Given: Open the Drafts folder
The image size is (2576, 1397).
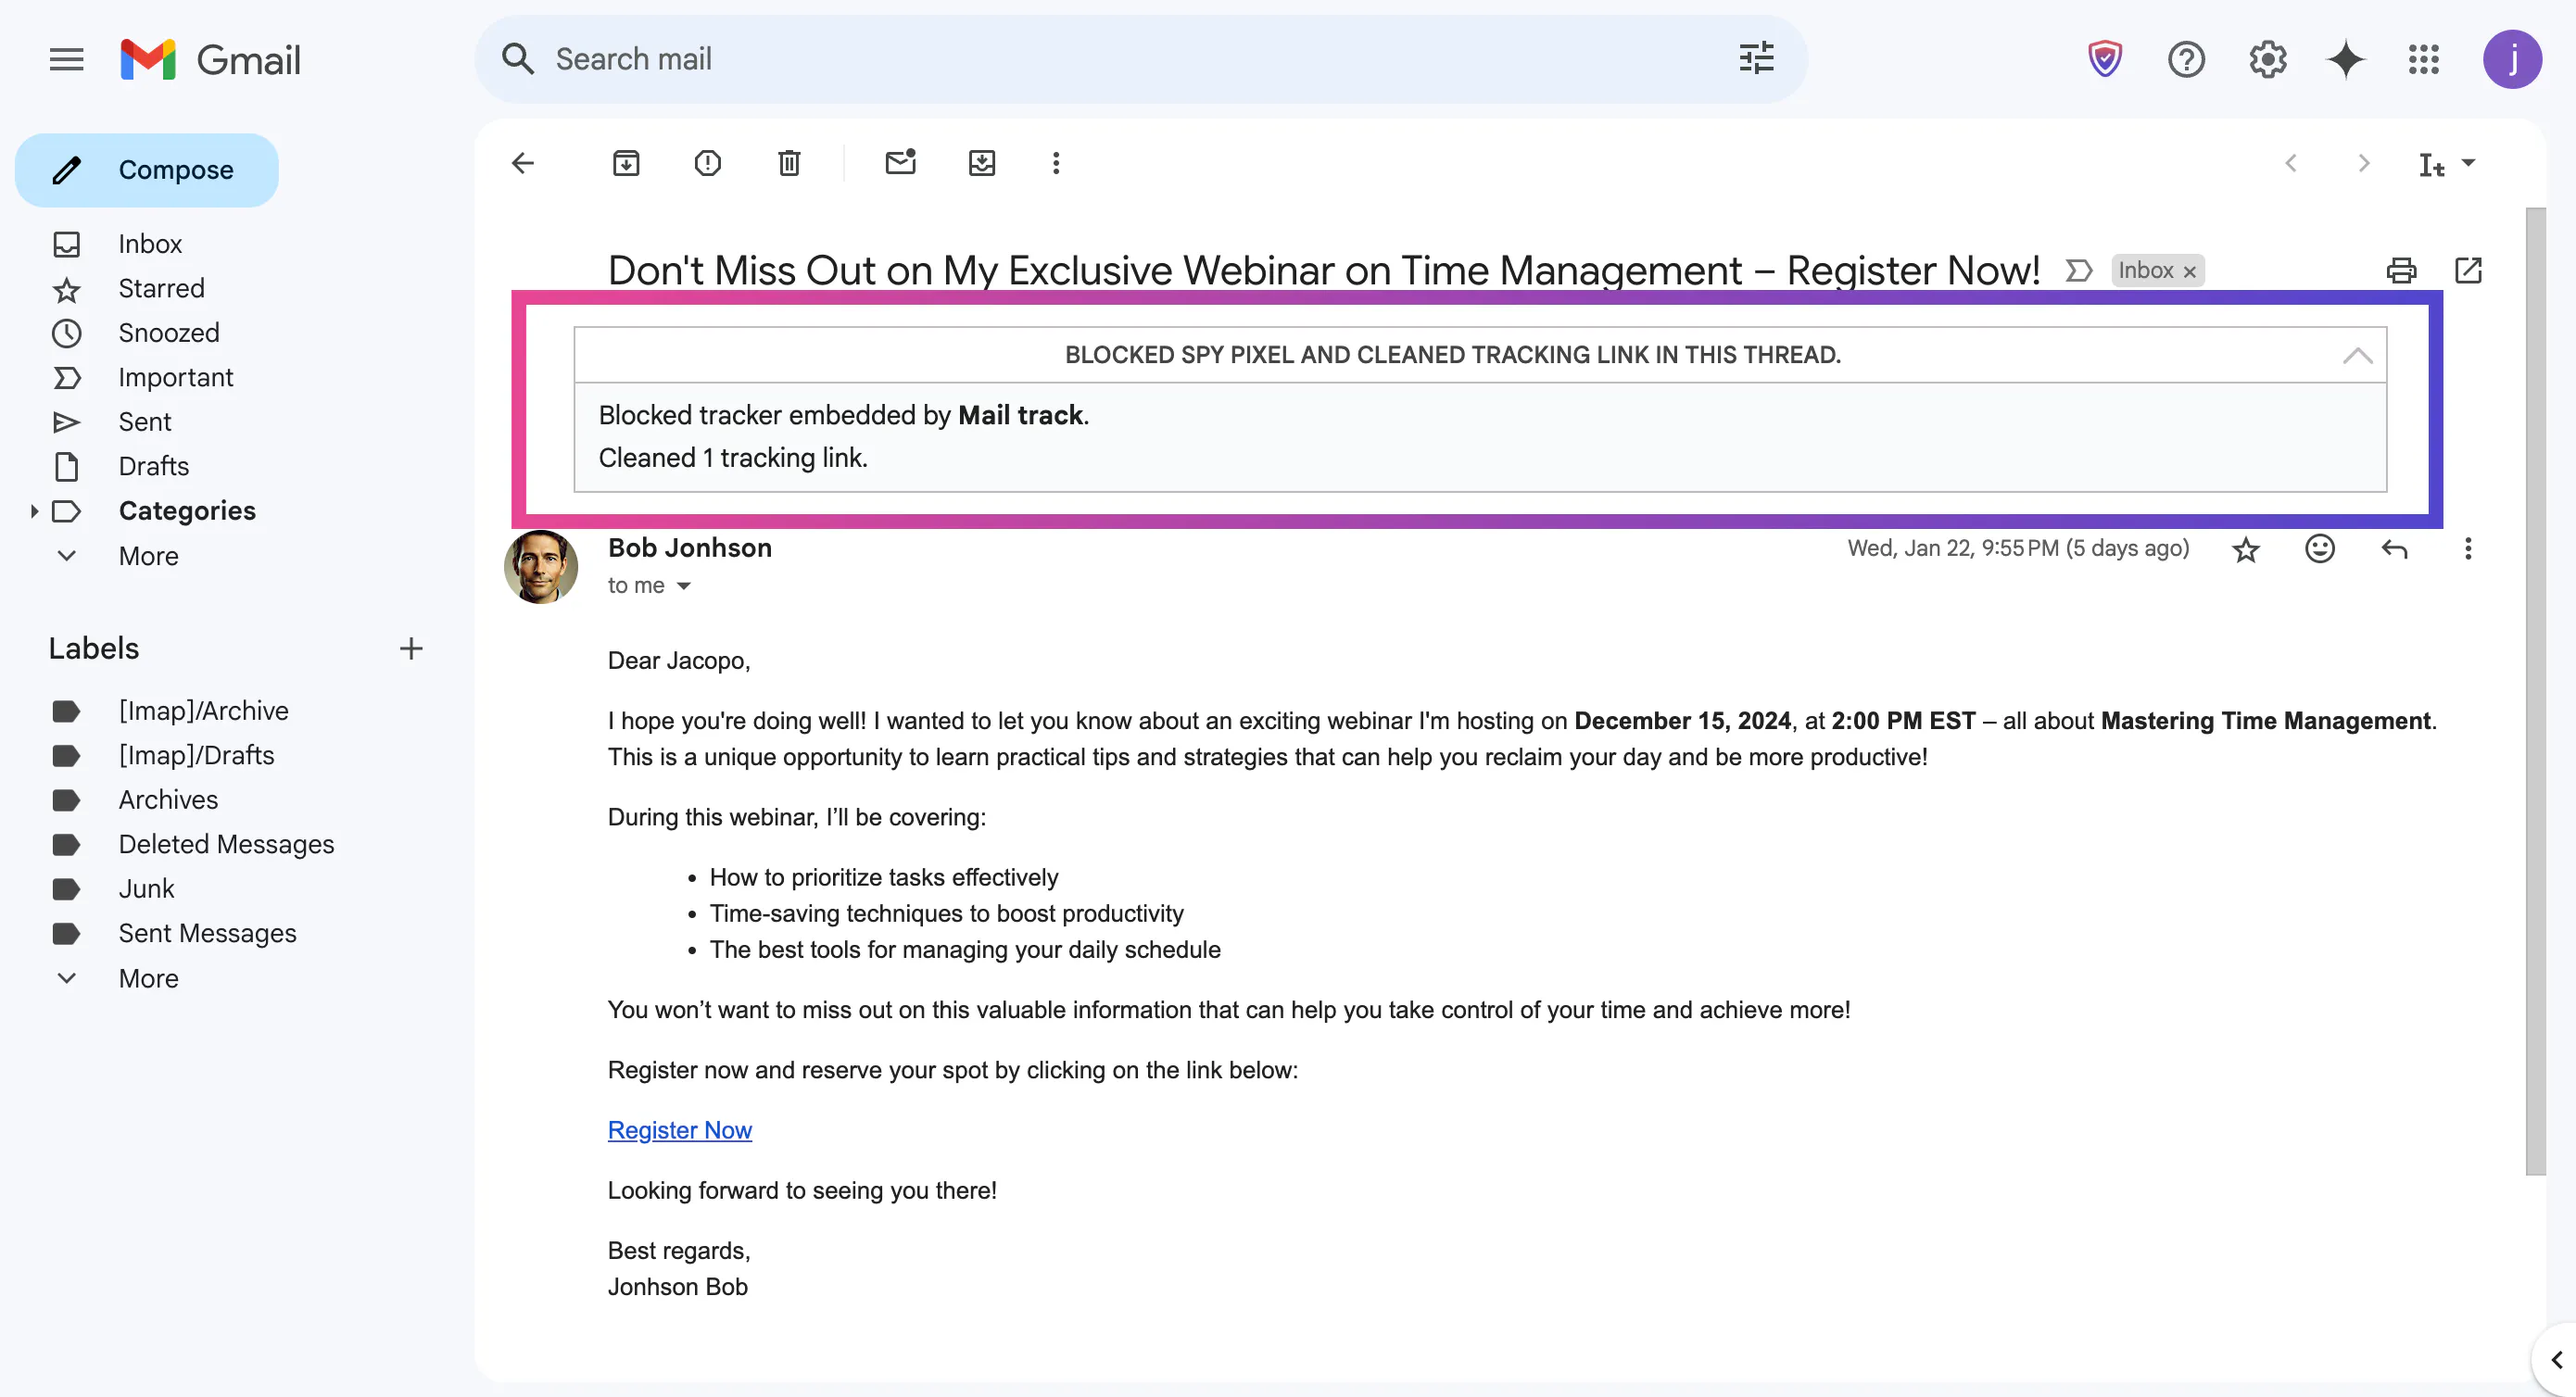Looking at the screenshot, I should pos(153,466).
